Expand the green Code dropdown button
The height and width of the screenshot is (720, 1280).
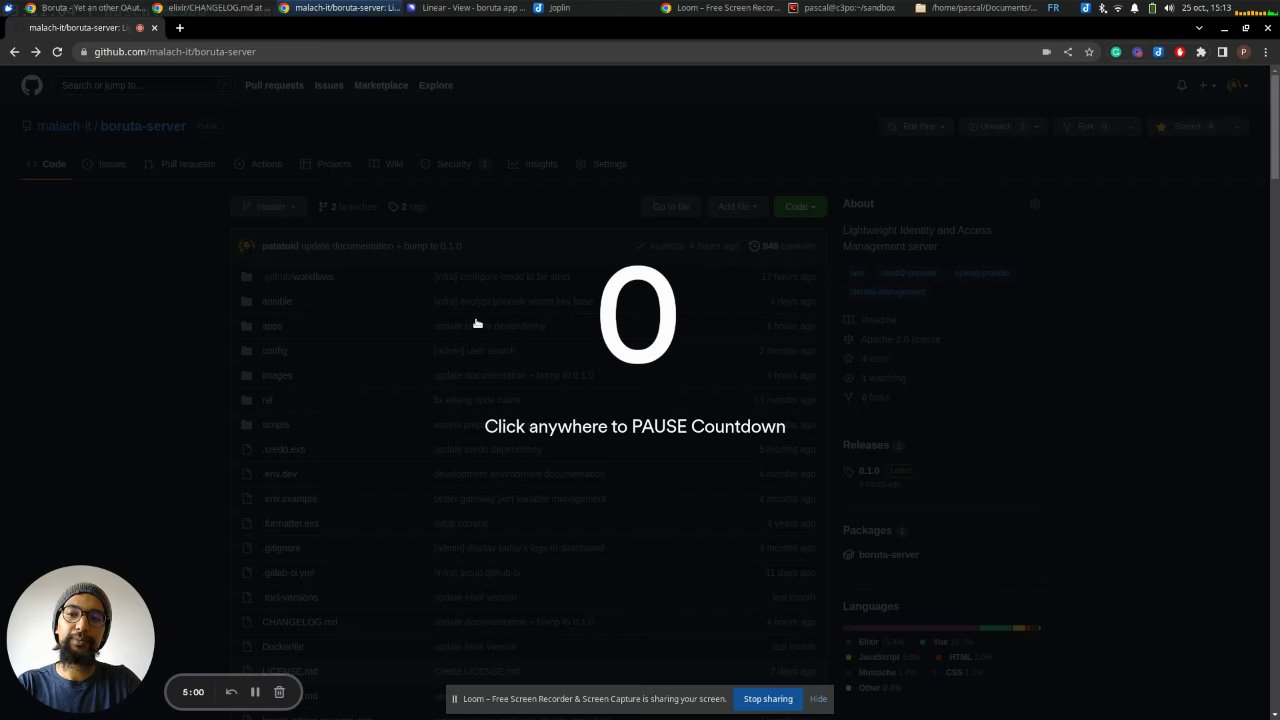point(800,207)
